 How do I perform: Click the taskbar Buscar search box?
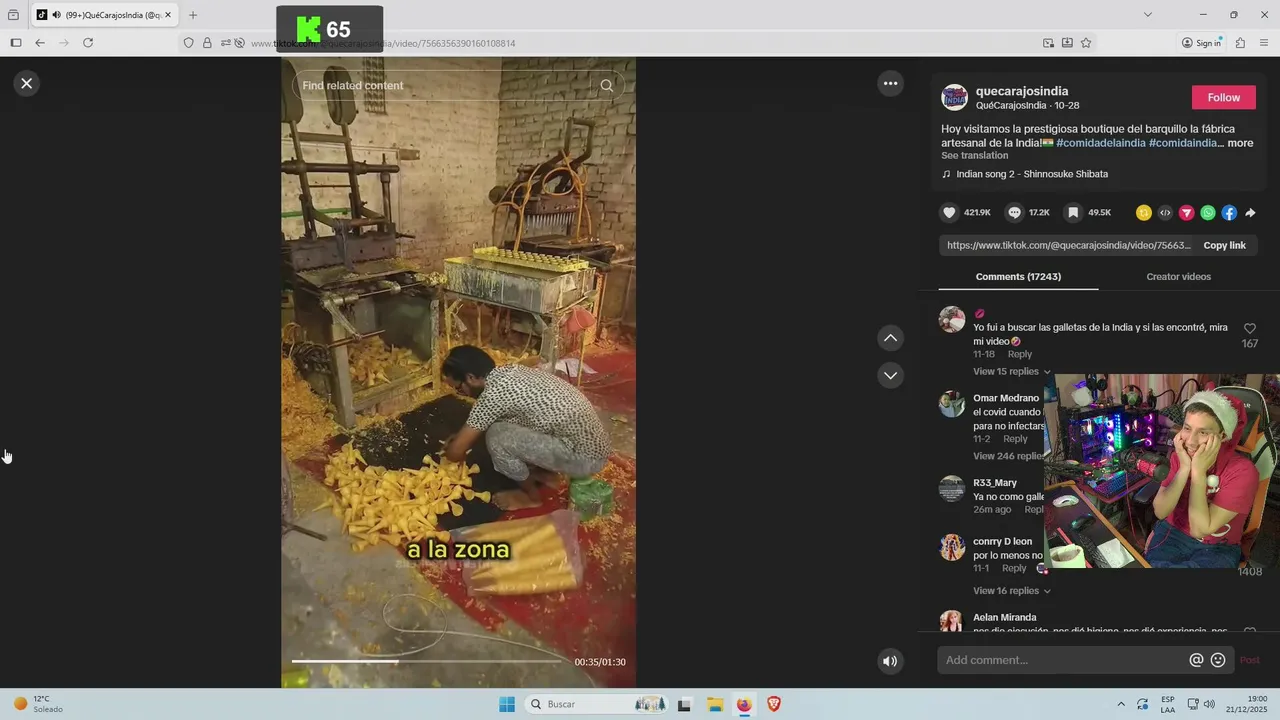[x=598, y=705]
